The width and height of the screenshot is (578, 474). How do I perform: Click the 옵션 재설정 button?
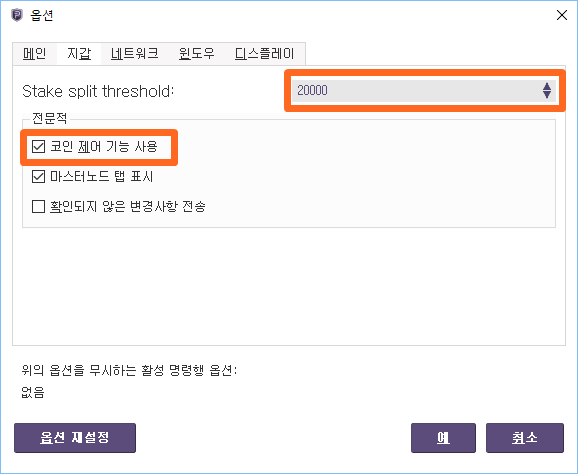(75, 438)
